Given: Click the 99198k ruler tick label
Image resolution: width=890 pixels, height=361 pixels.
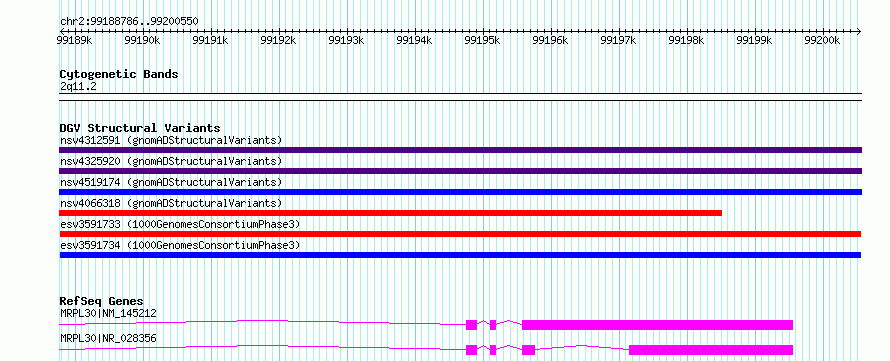Looking at the screenshot, I should (686, 40).
